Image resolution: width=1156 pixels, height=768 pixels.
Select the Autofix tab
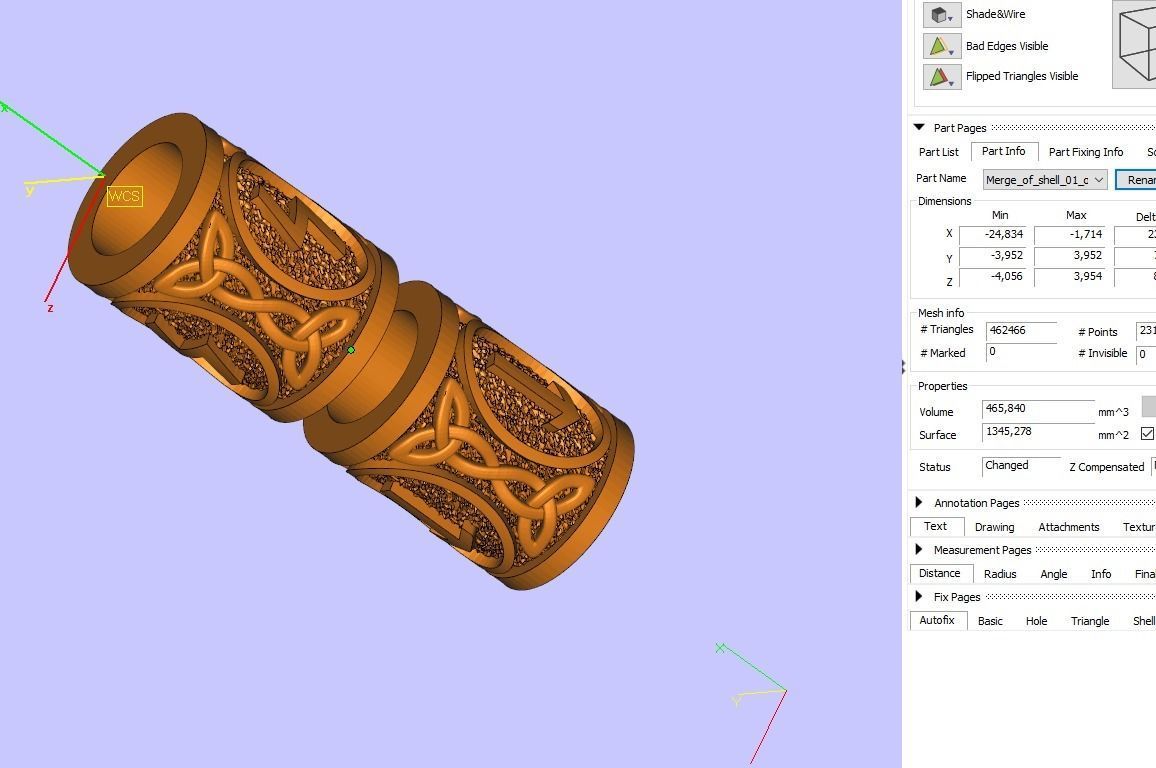[937, 621]
